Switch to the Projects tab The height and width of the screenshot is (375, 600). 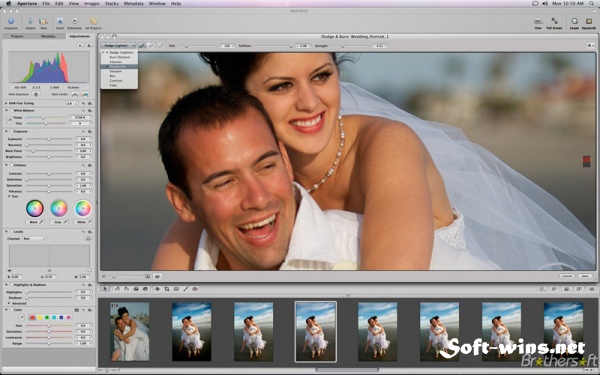[x=17, y=36]
